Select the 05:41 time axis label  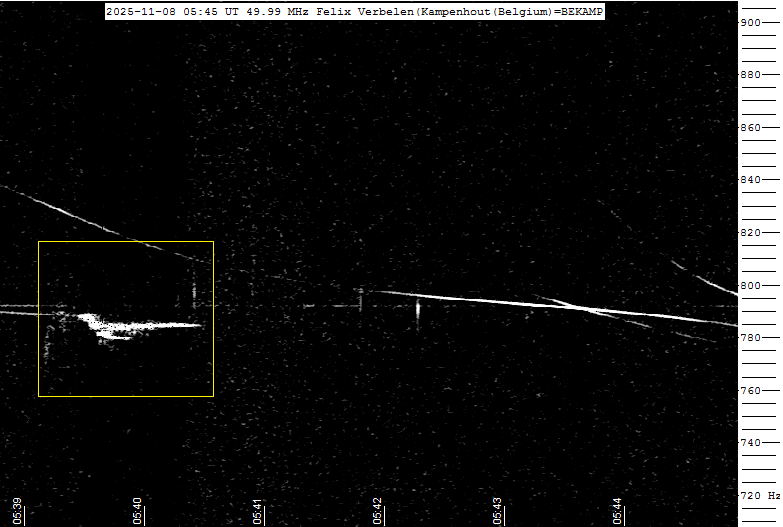pyautogui.click(x=258, y=510)
